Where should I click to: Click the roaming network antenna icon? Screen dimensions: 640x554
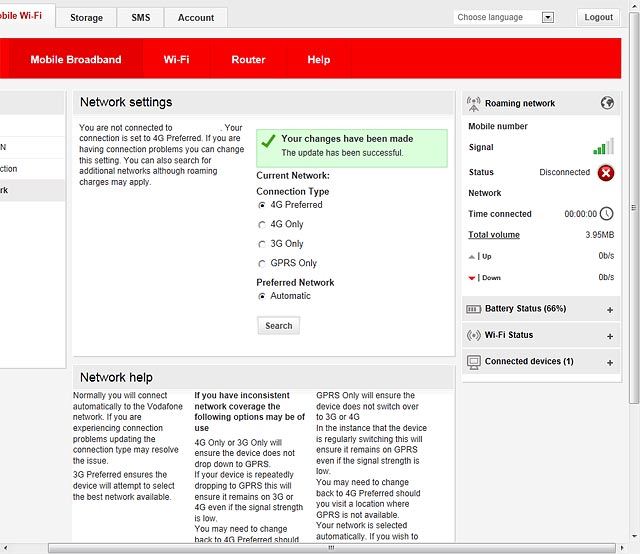pyautogui.click(x=473, y=104)
